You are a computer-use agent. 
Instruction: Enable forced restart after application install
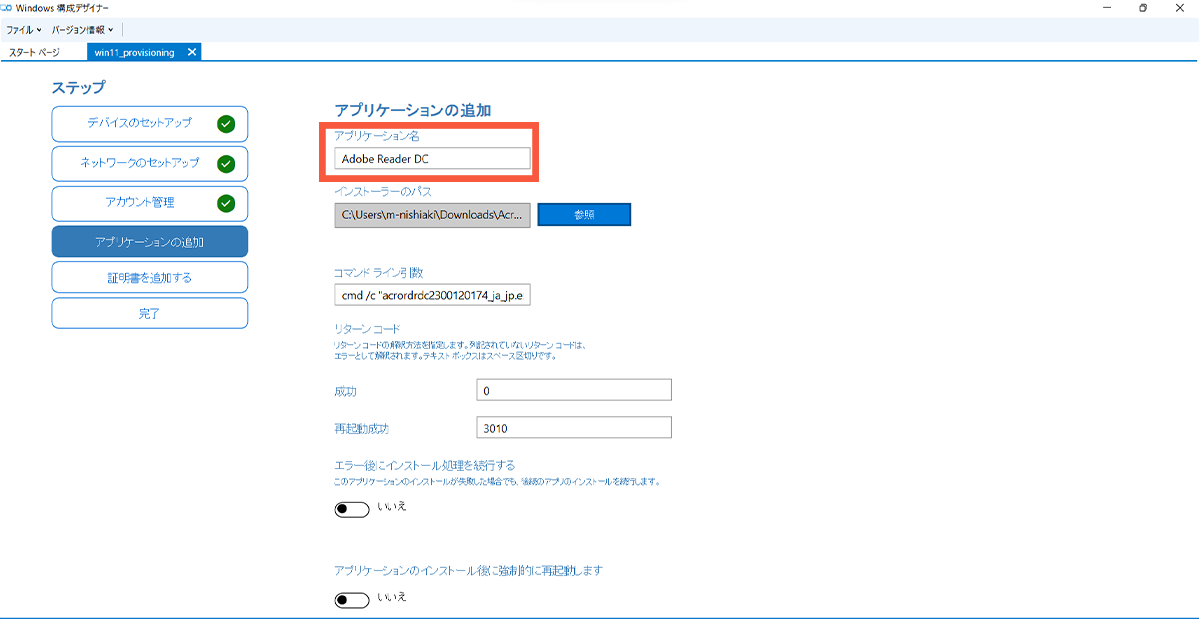[x=351, y=600]
